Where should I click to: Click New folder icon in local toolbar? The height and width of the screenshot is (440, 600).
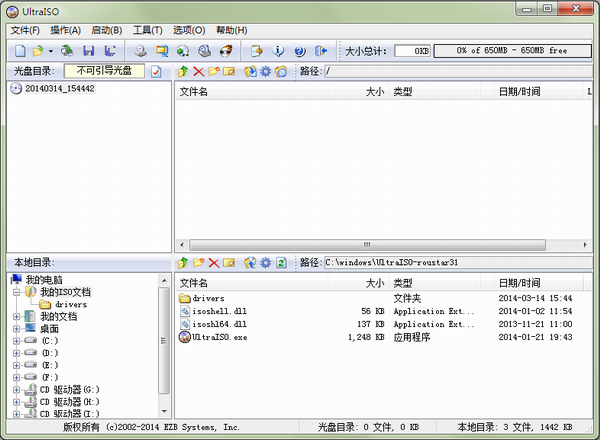198,262
